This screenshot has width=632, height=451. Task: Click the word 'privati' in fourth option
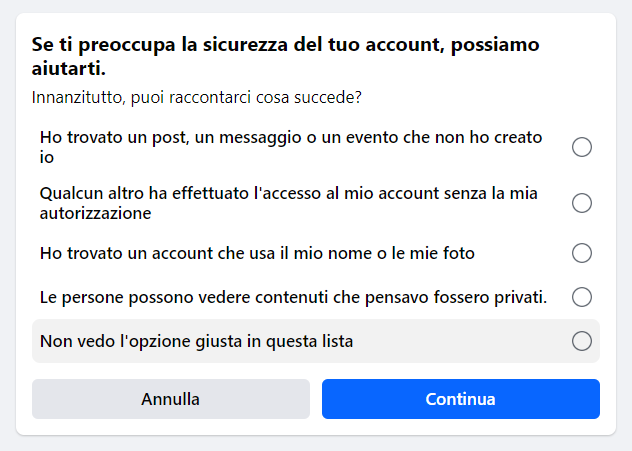point(520,297)
